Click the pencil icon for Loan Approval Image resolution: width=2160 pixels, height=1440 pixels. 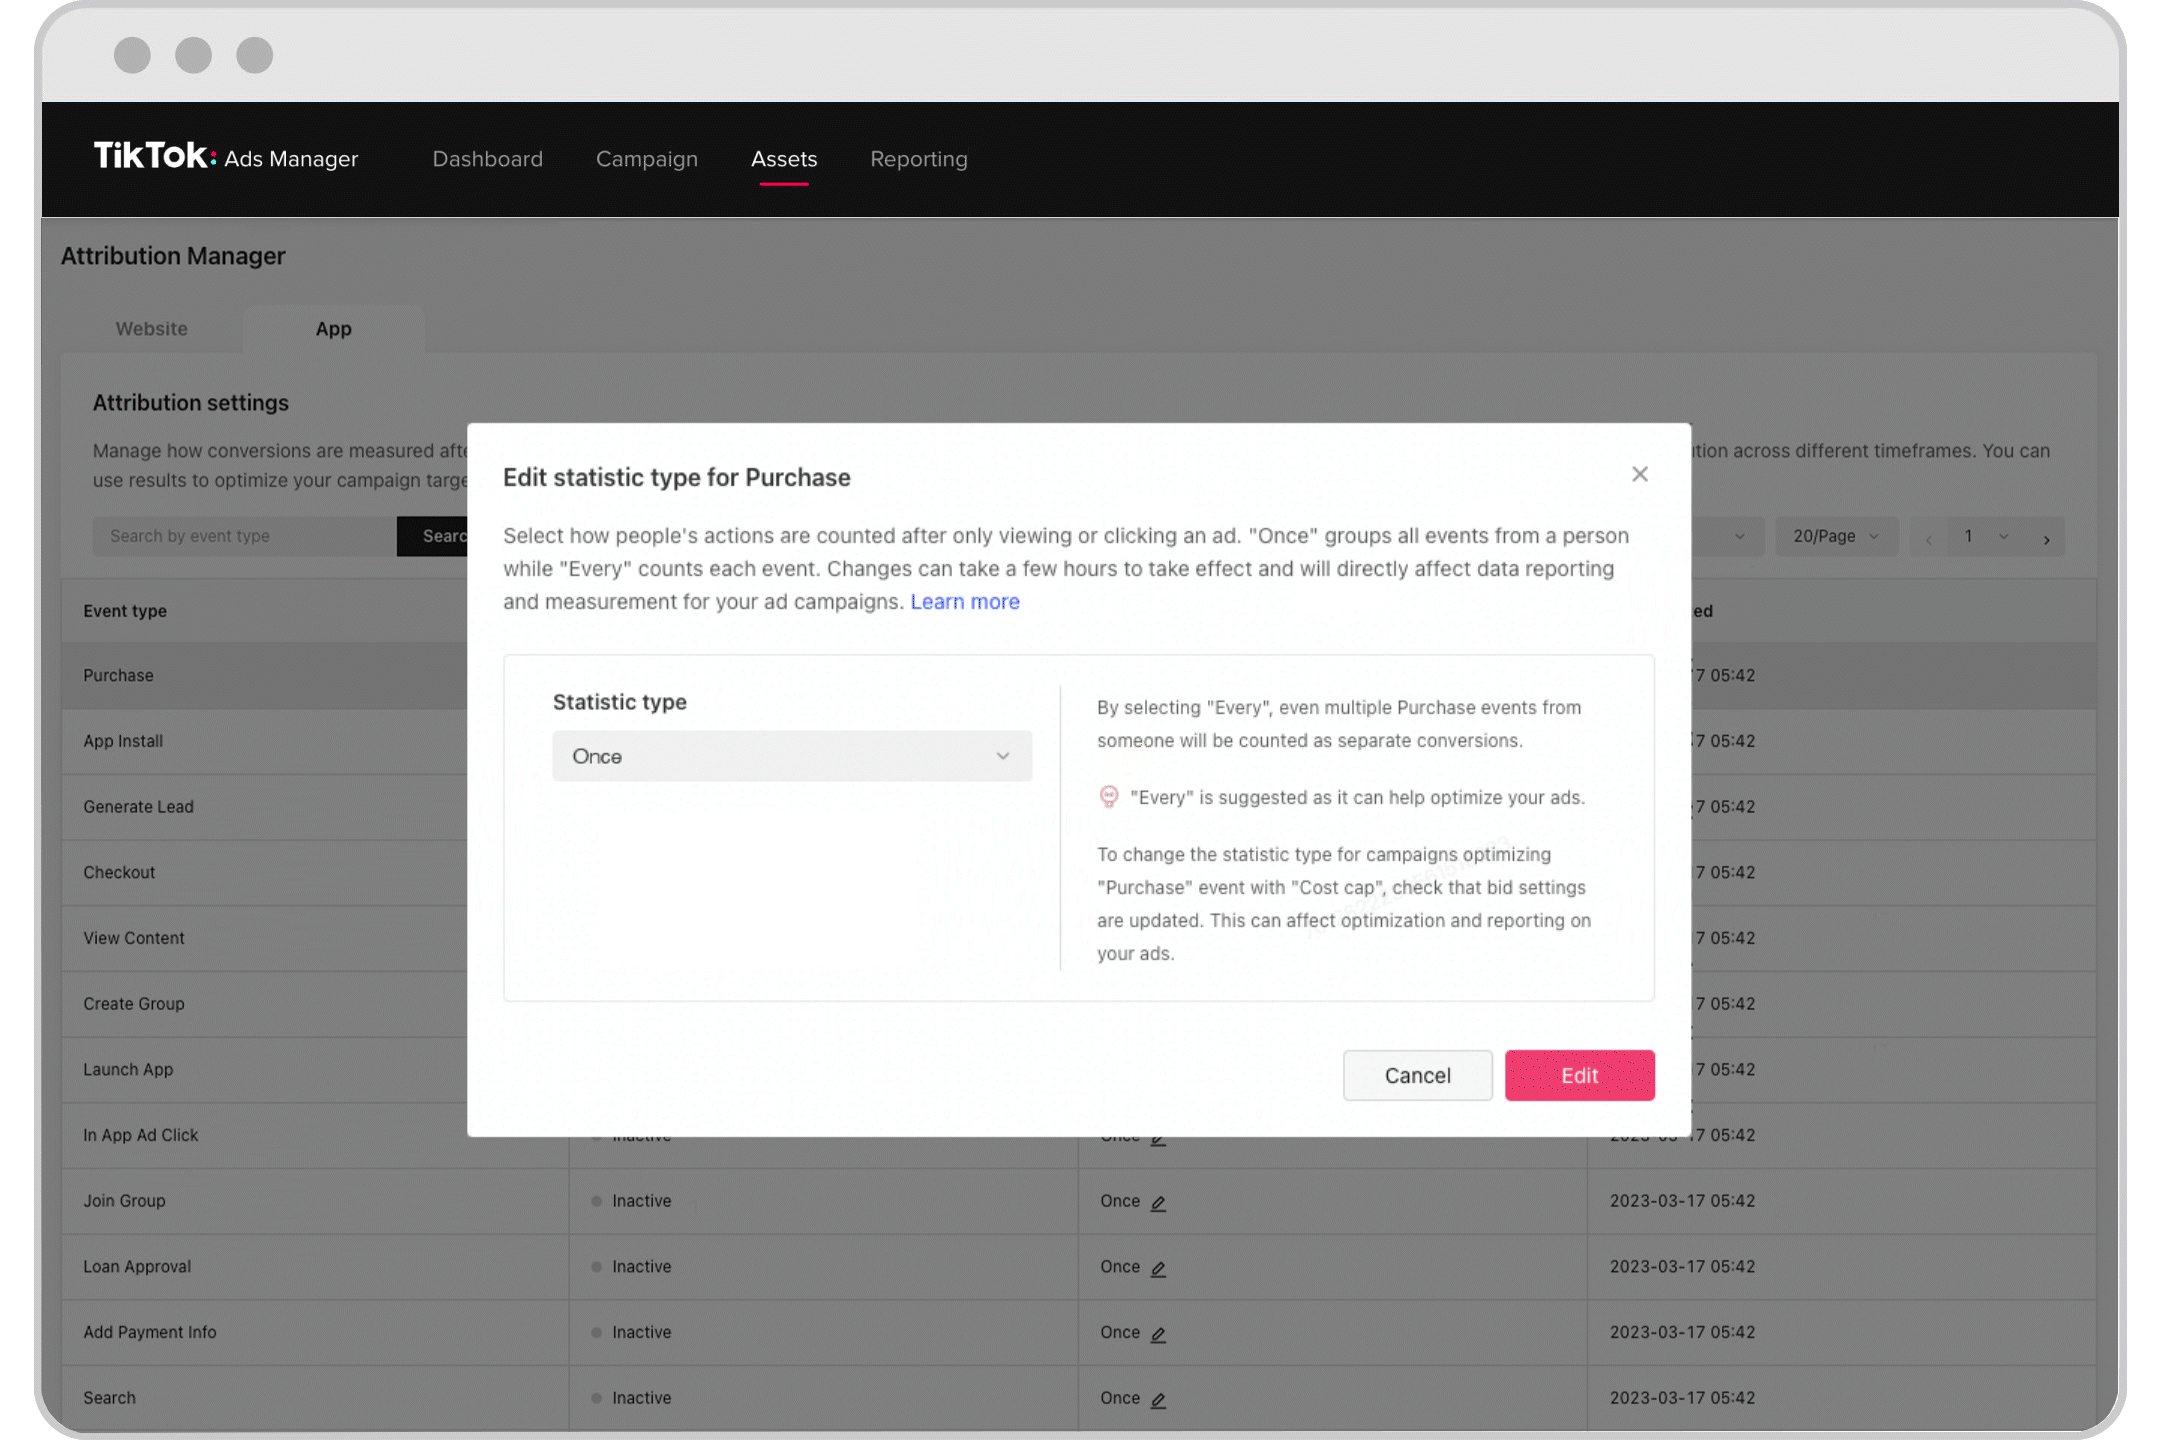(x=1158, y=1268)
